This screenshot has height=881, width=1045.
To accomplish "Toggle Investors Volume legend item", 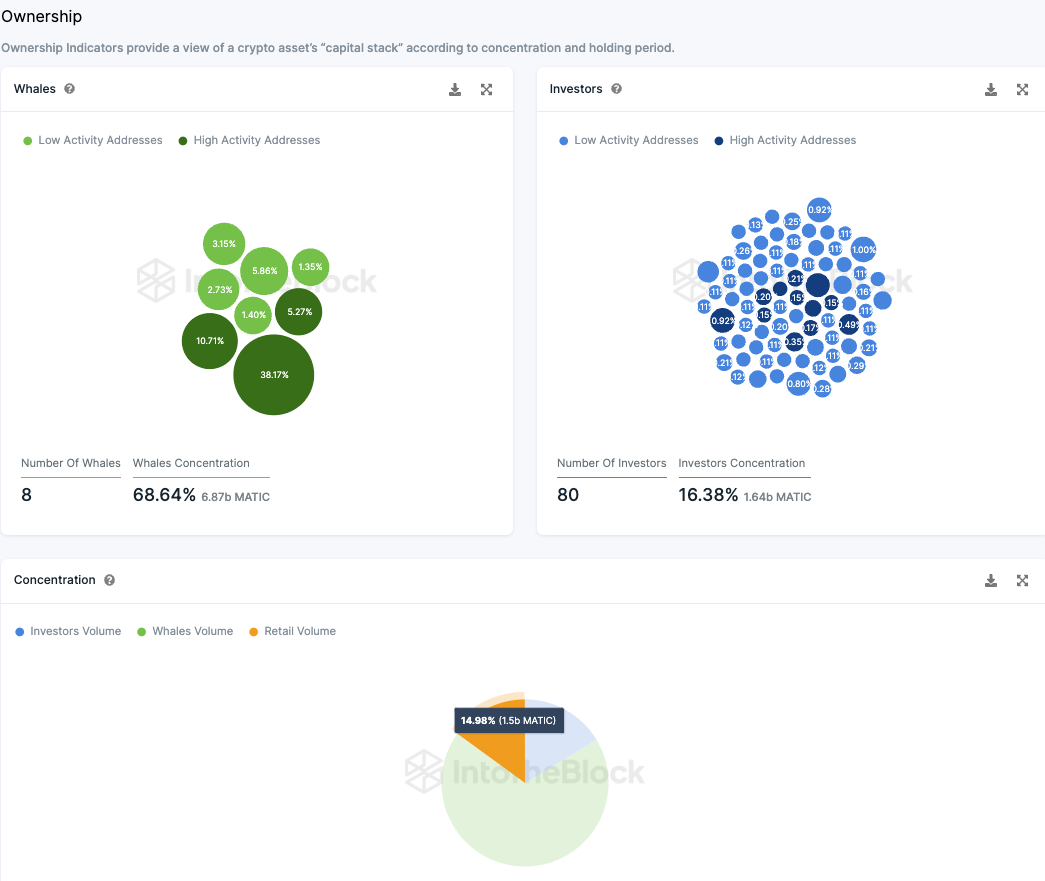I will pyautogui.click(x=68, y=631).
